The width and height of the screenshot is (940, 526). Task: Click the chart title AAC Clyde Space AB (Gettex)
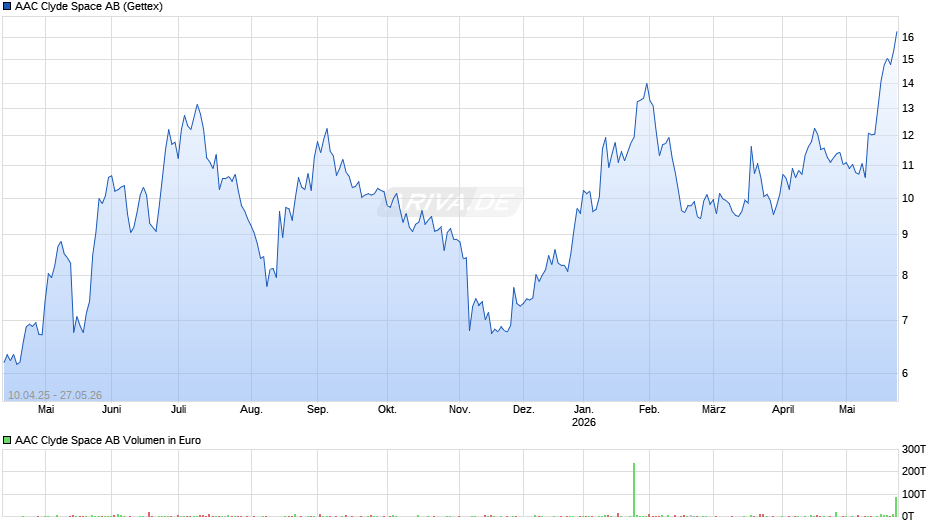89,7
